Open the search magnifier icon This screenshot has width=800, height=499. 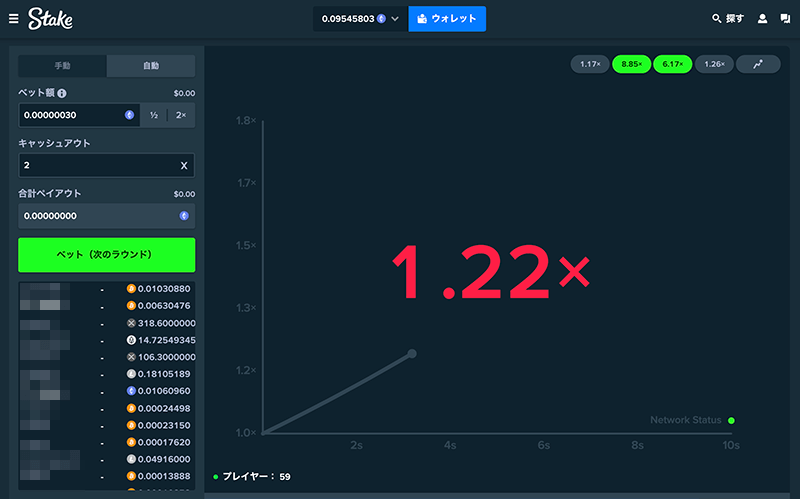pos(716,18)
